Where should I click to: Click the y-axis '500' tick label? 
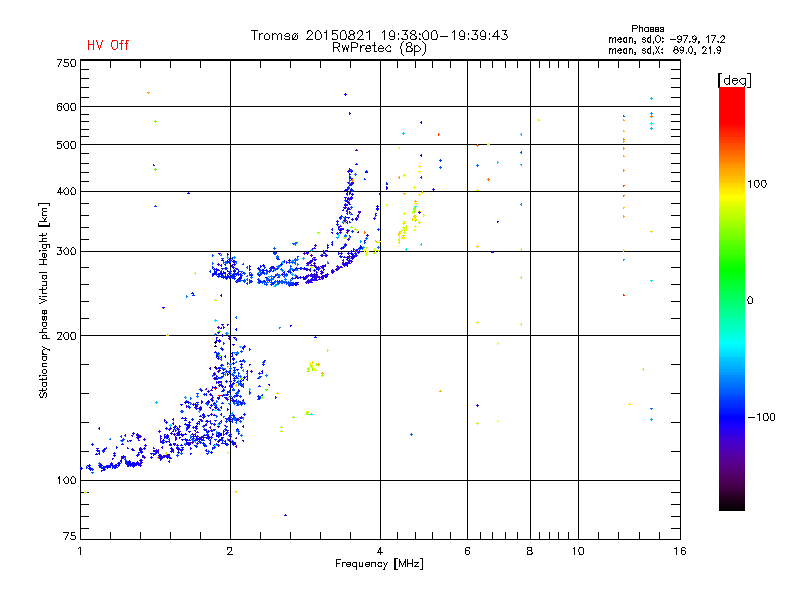click(66, 145)
